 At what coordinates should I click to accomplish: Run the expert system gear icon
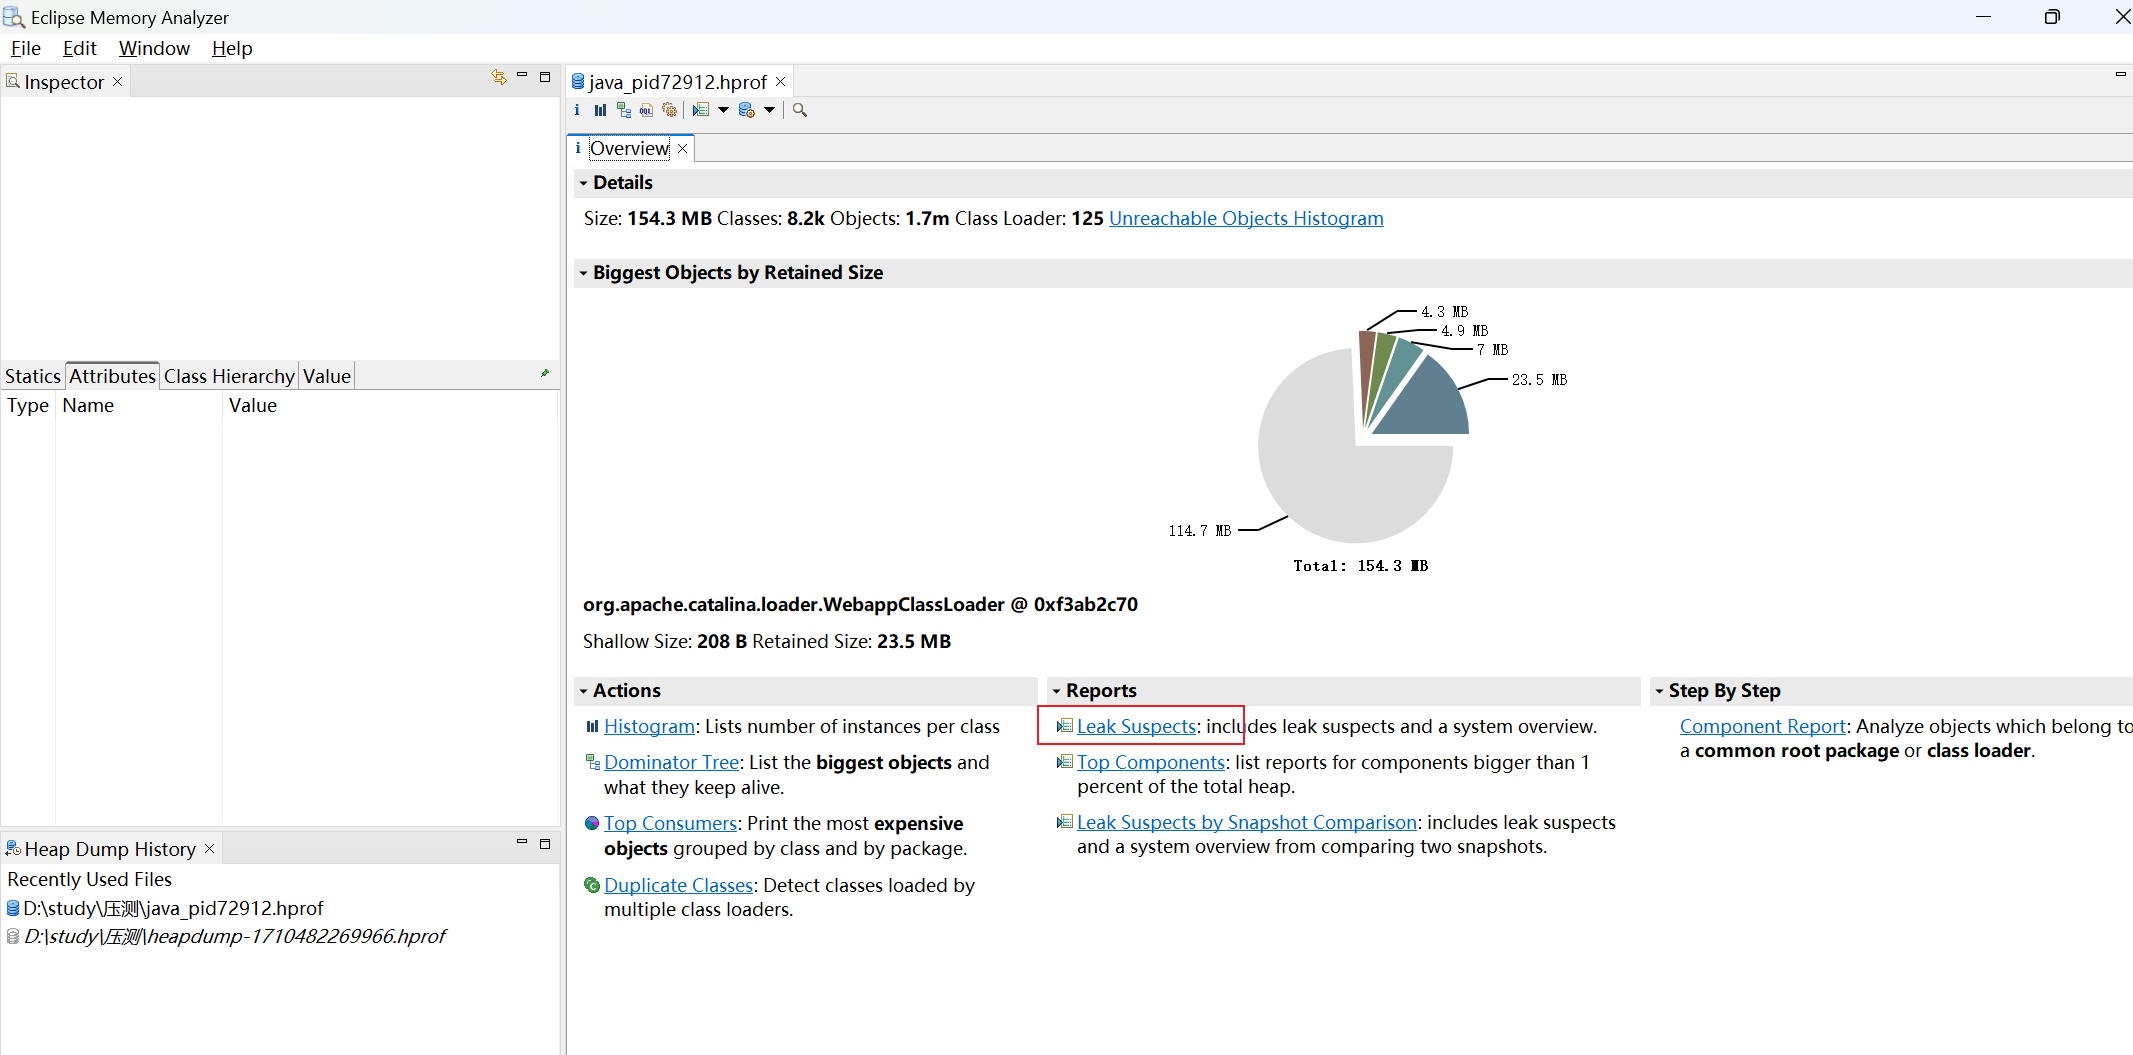coord(670,110)
